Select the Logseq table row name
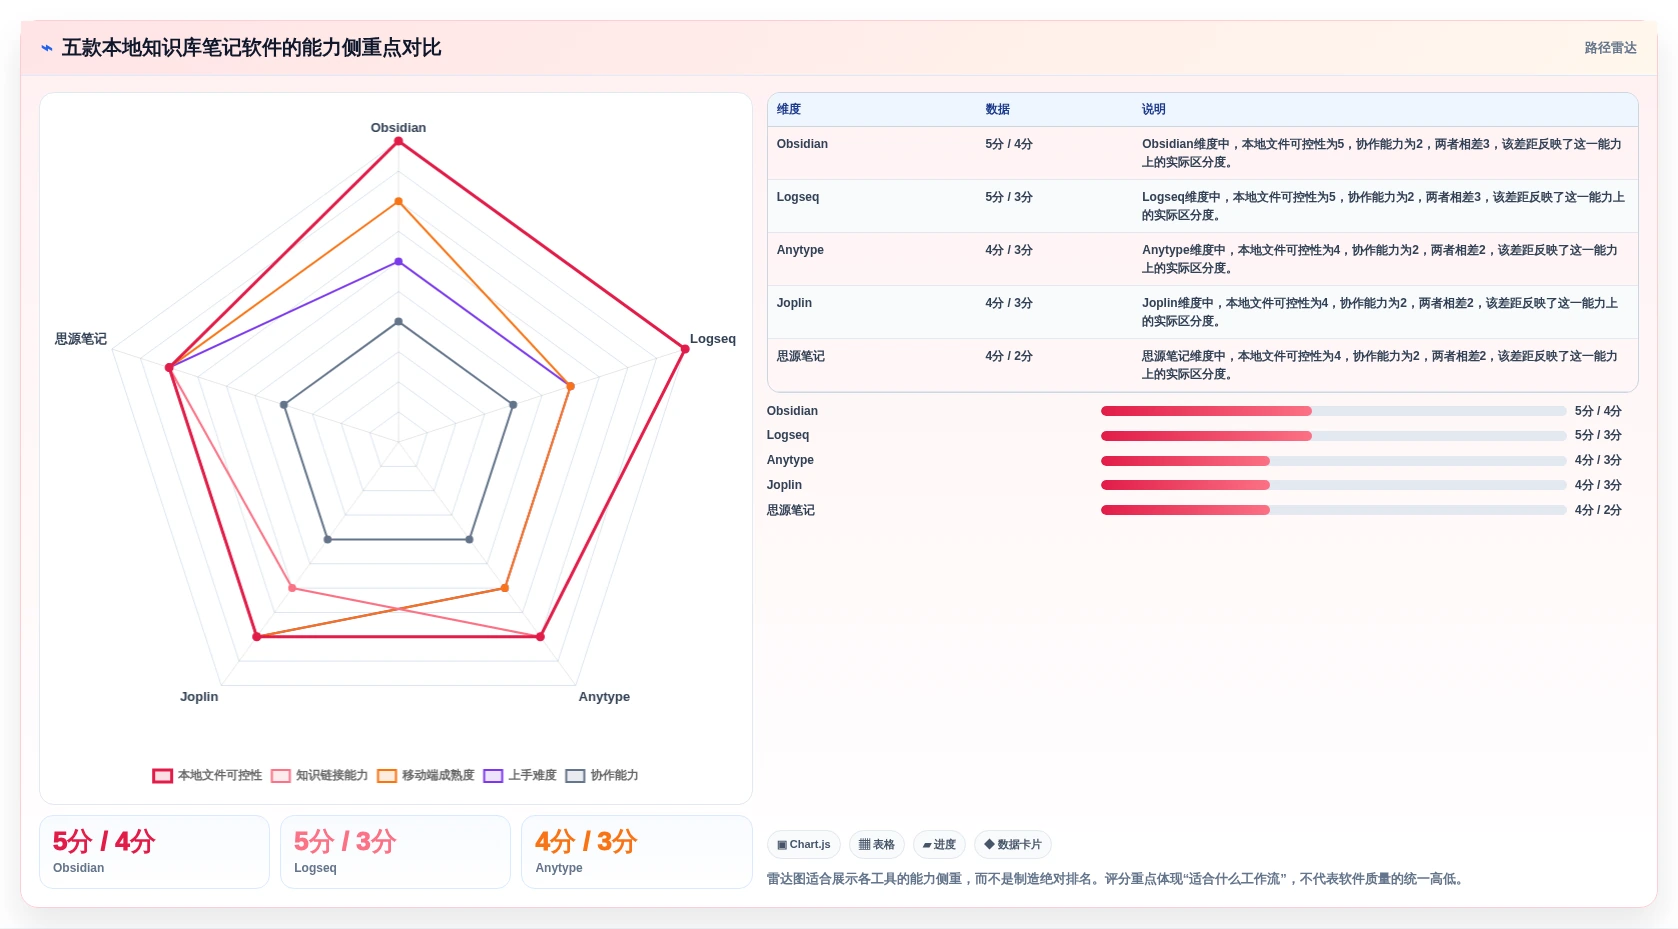 [x=798, y=197]
